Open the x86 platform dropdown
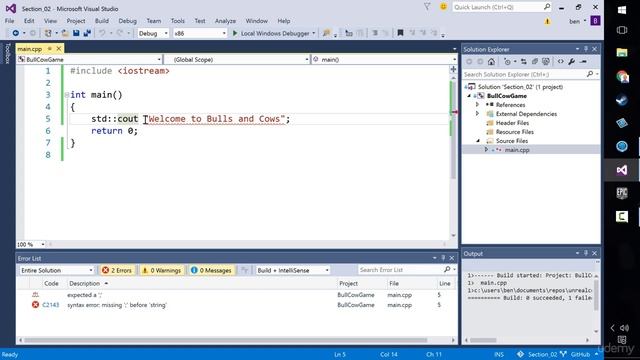This screenshot has height=360, width=640. 199,33
